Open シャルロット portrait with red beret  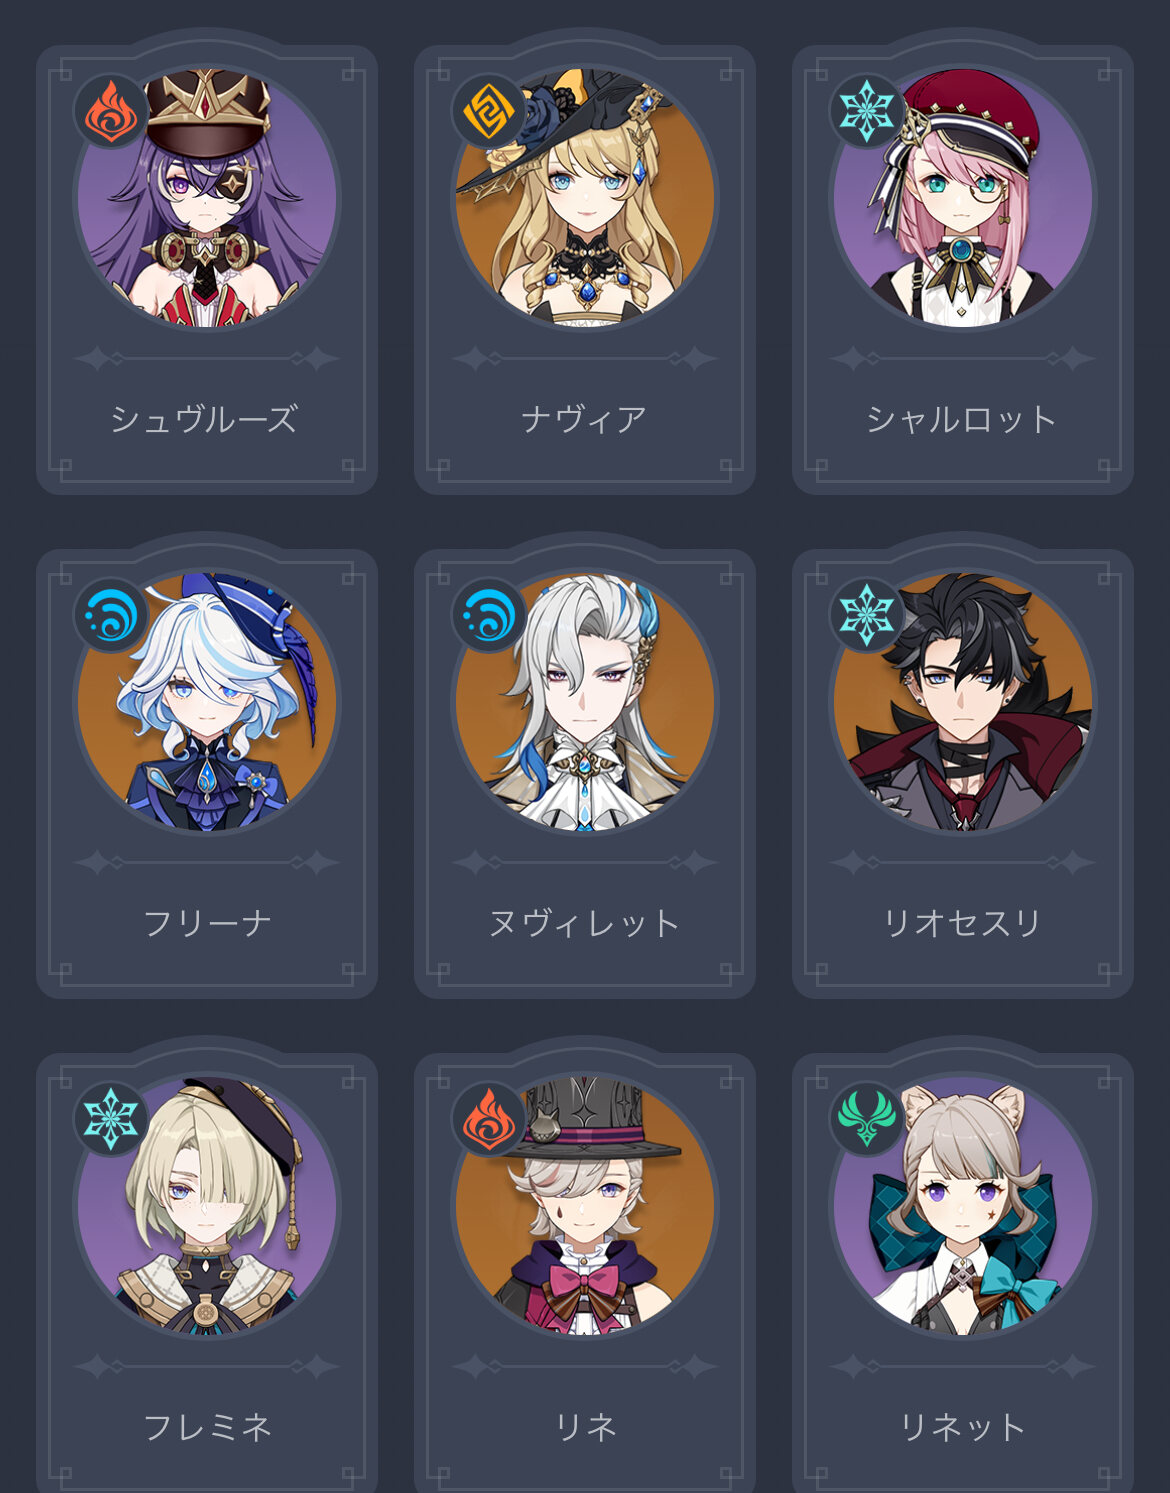pos(963,197)
